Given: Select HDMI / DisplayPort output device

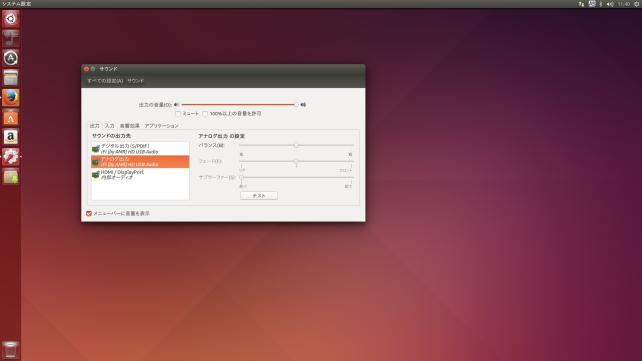Looking at the screenshot, I should tap(140, 175).
